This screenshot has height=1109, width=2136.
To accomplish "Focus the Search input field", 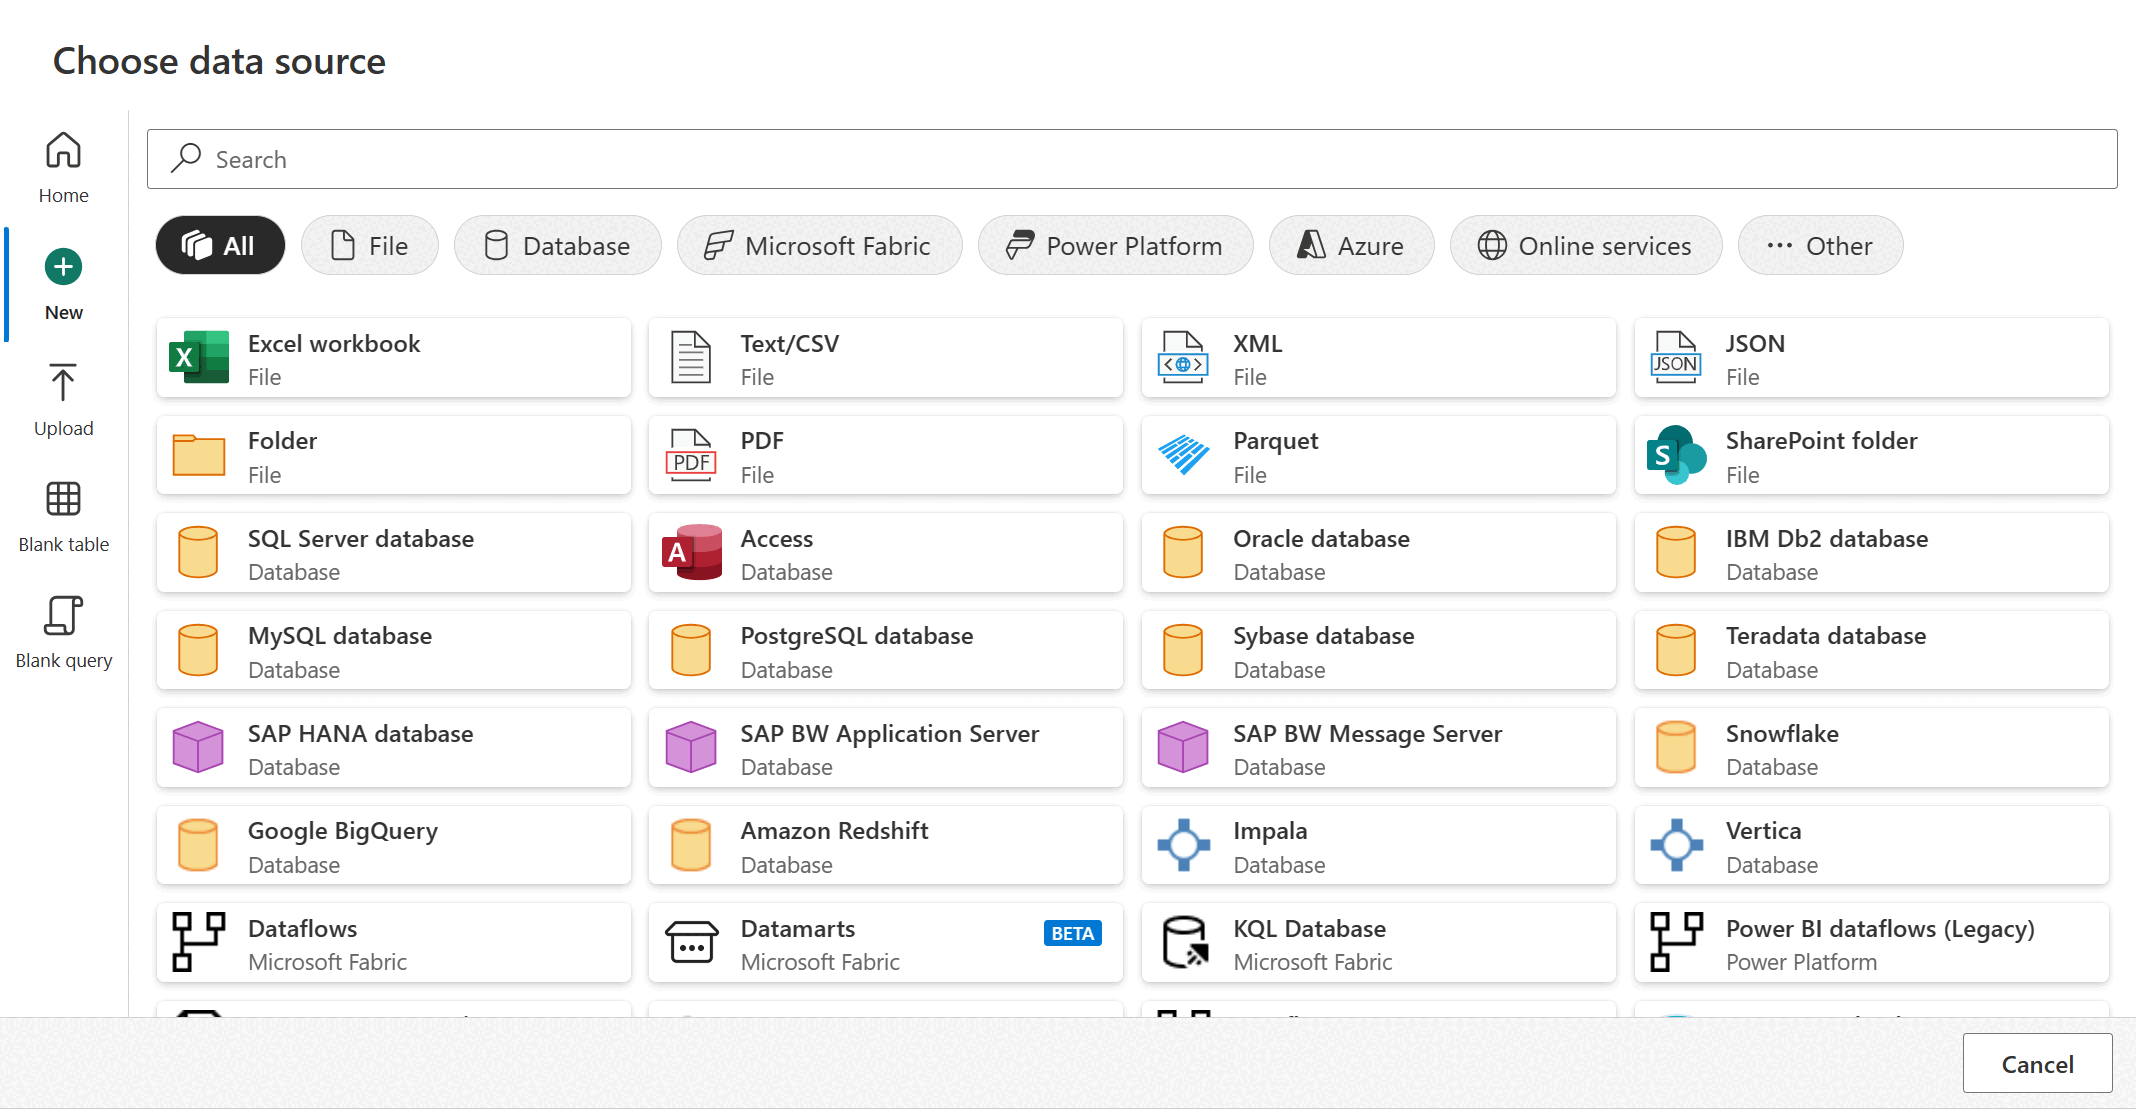I will tap(1131, 160).
